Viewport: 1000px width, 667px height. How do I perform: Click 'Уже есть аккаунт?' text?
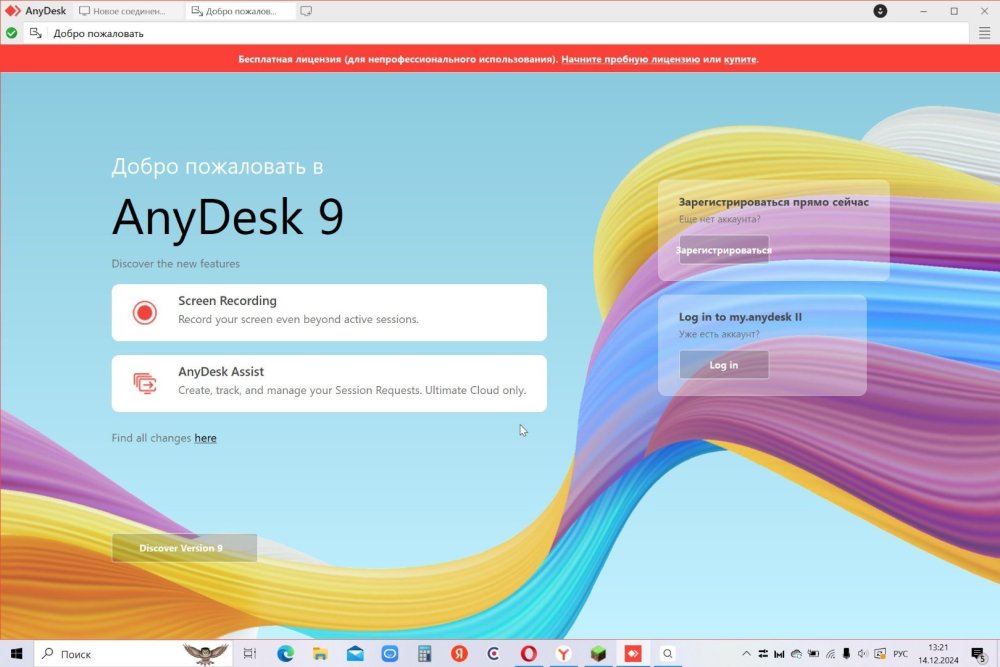[719, 334]
